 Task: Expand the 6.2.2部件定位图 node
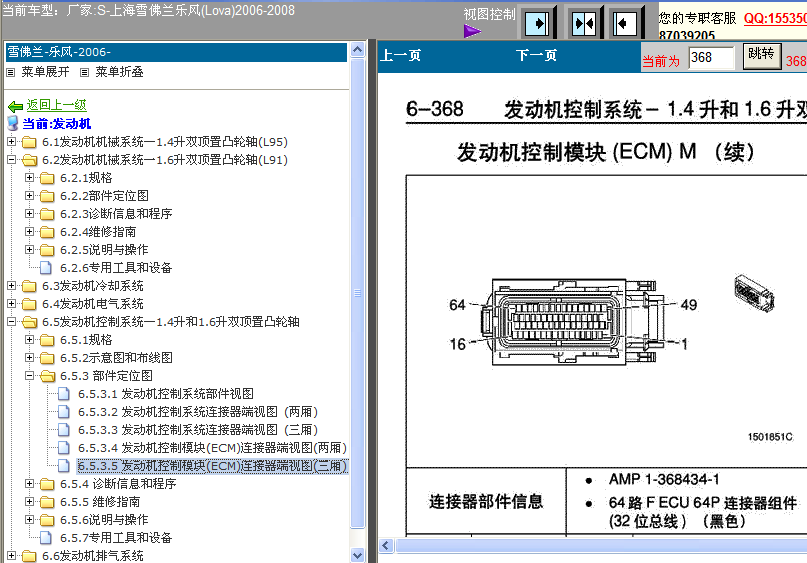[x=29, y=196]
